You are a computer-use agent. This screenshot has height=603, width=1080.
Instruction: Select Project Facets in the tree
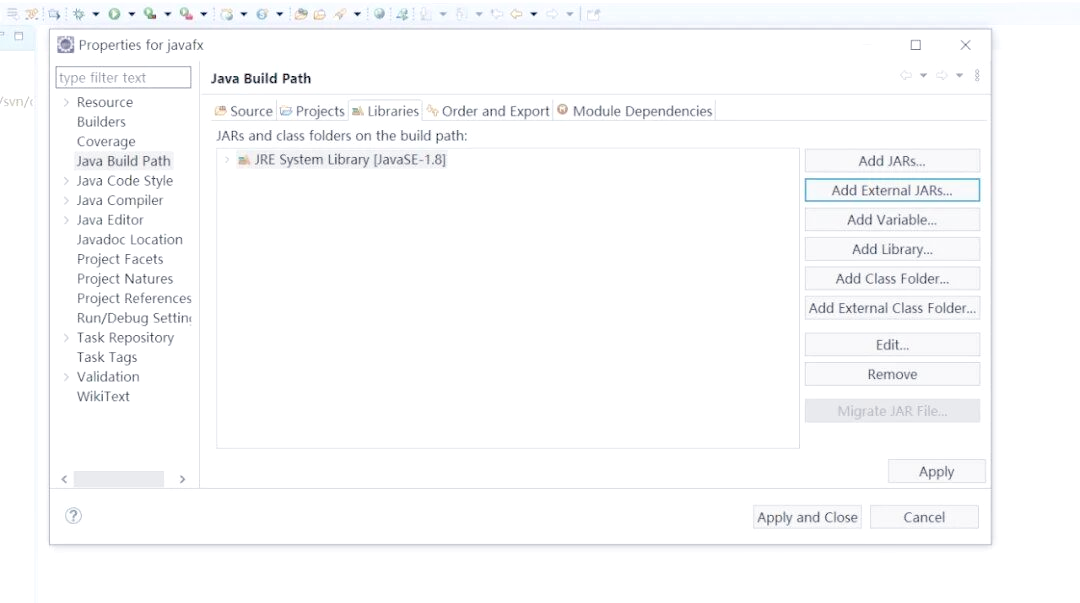point(120,259)
